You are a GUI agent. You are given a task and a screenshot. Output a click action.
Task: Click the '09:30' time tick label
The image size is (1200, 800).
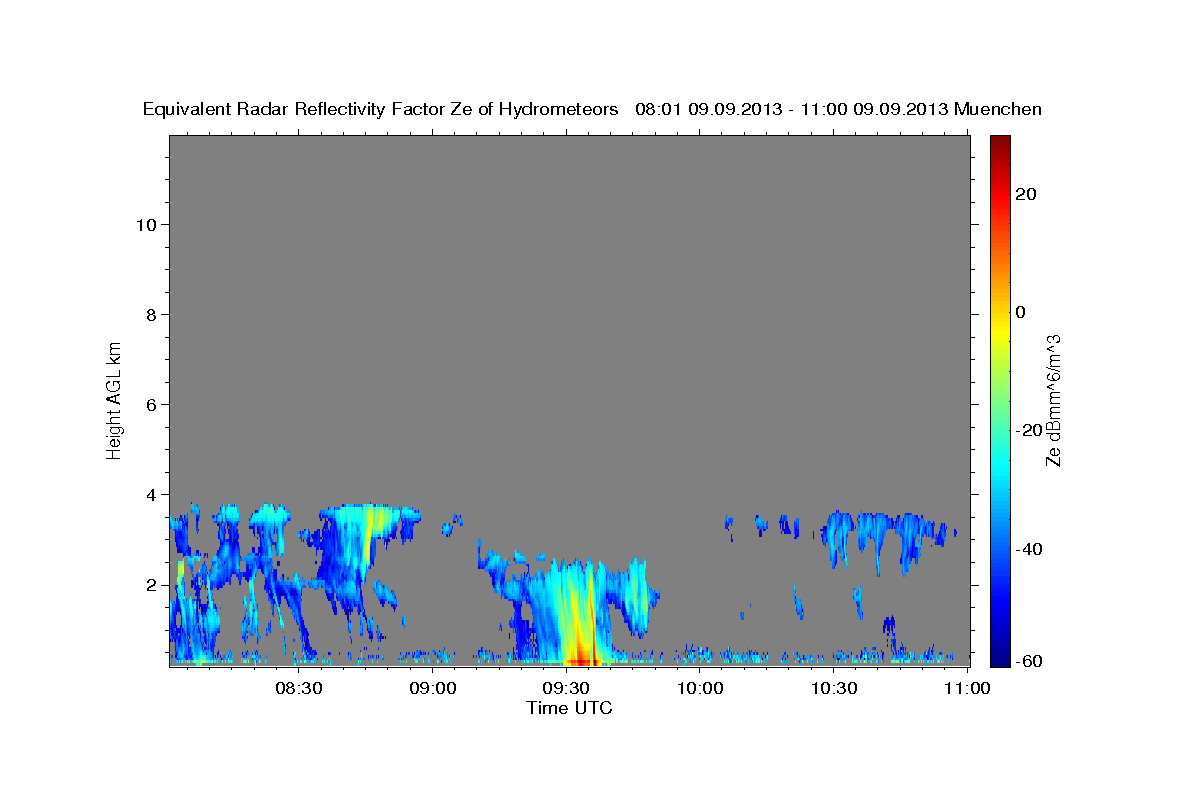(567, 688)
